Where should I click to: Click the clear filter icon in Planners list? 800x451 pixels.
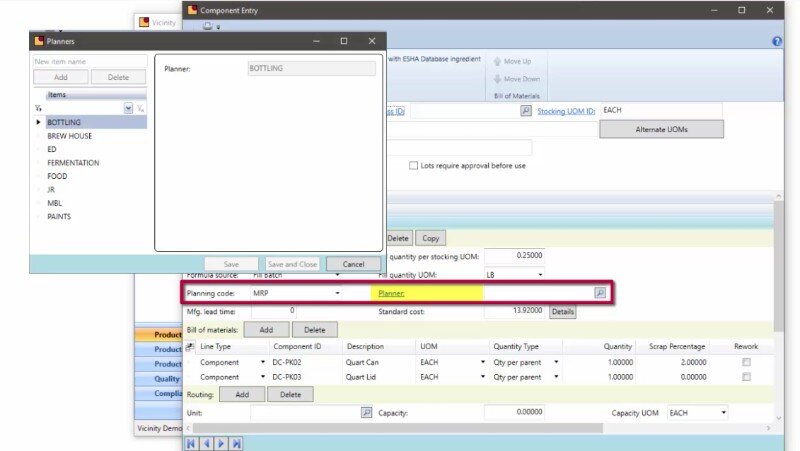click(140, 108)
